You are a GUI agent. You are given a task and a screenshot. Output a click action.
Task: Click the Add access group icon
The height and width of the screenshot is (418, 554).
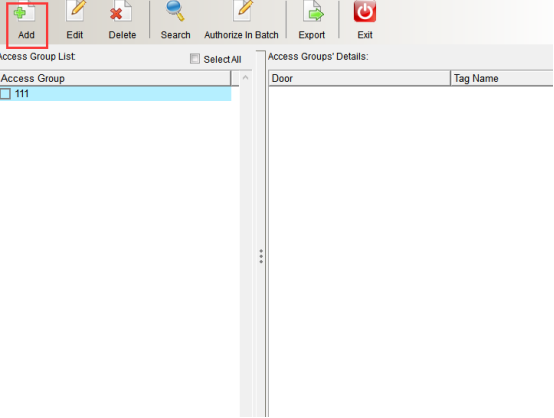click(24, 12)
